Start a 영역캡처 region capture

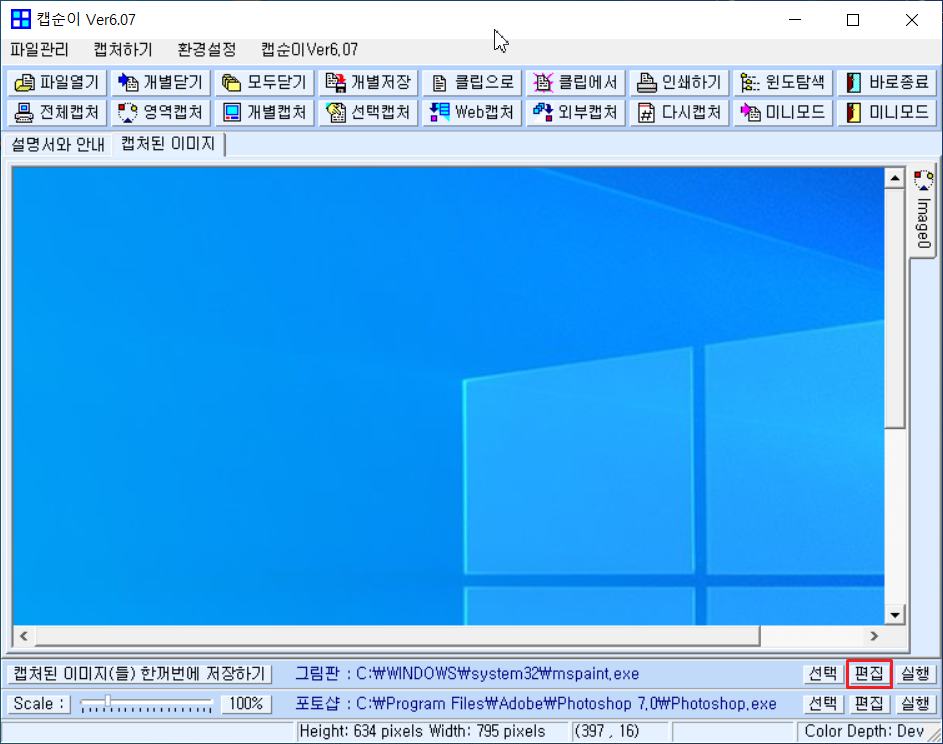[161, 112]
